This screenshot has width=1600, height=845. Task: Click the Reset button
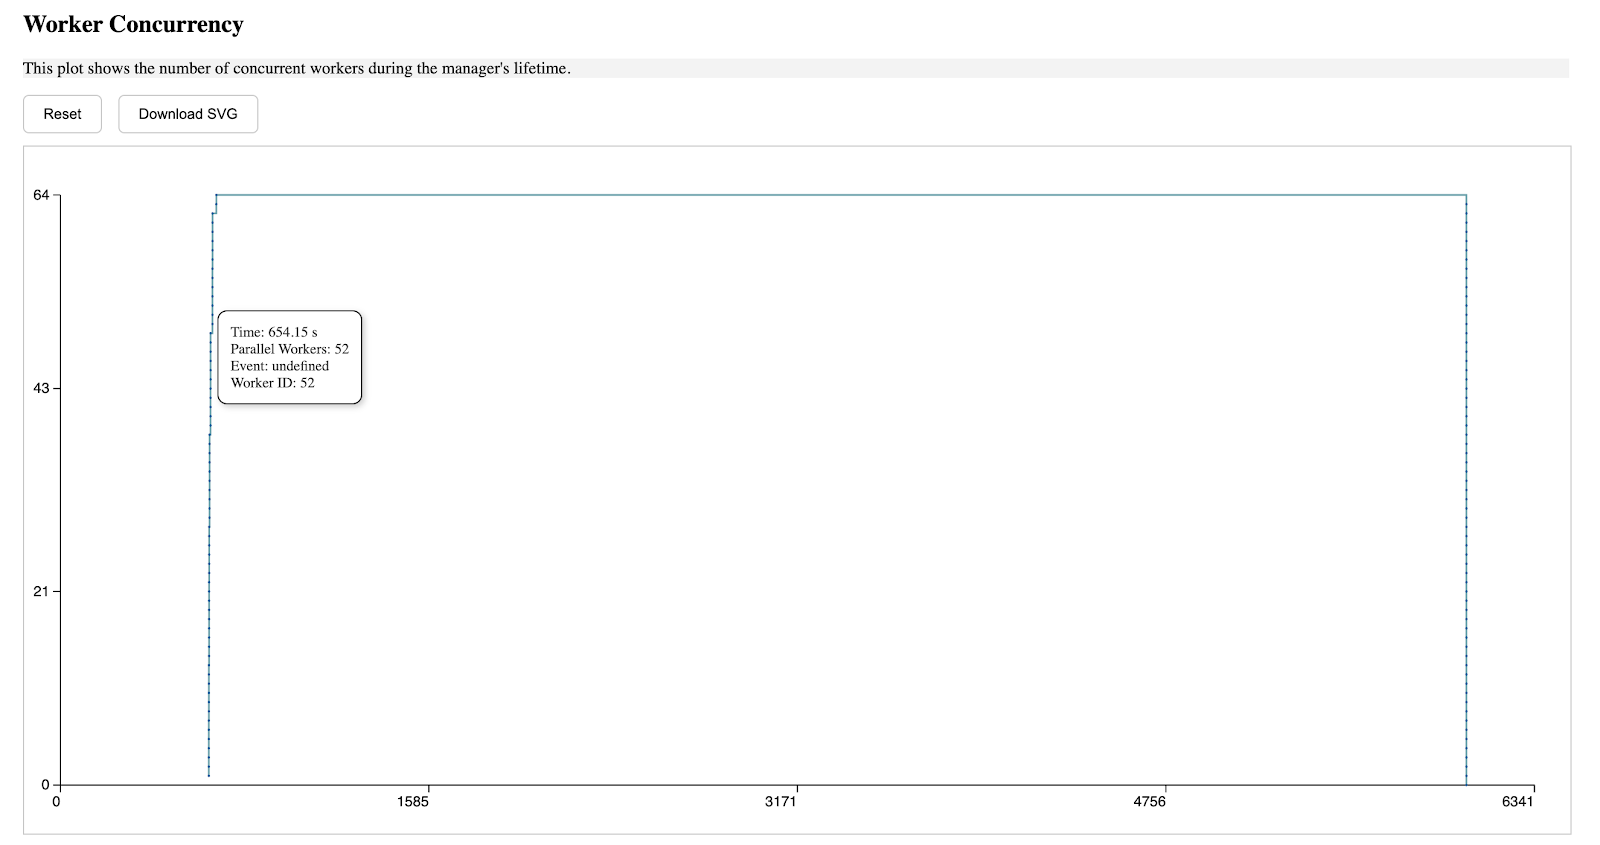[62, 114]
